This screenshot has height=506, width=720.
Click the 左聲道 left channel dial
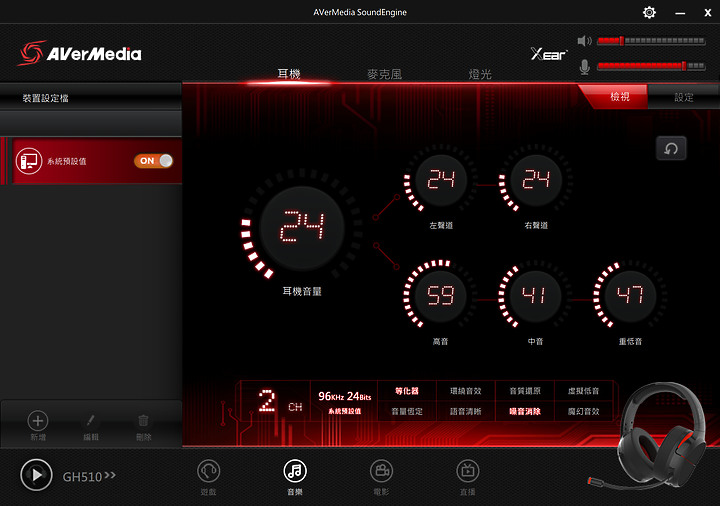point(441,180)
